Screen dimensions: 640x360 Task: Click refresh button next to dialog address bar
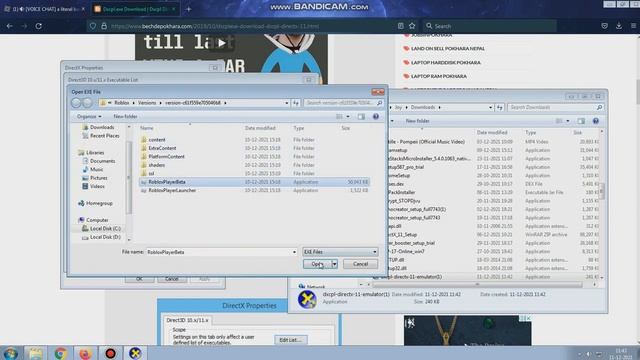pyautogui.click(x=296, y=103)
